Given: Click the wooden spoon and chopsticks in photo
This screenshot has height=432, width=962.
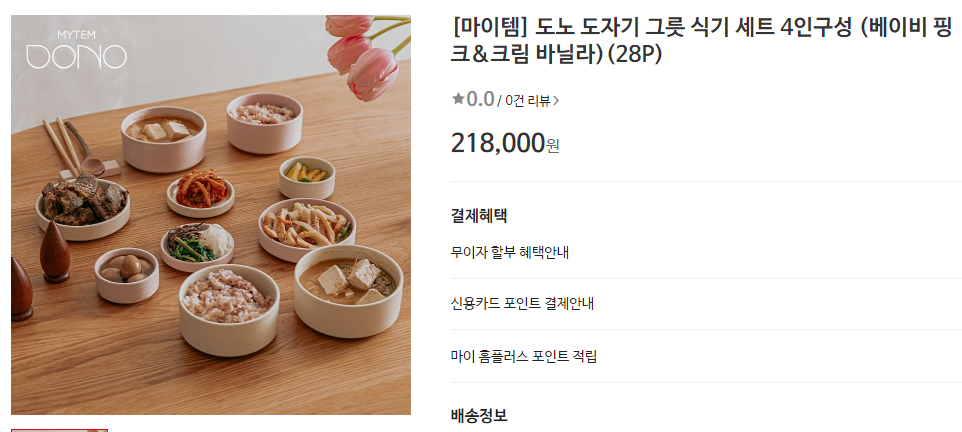Looking at the screenshot, I should [x=74, y=147].
